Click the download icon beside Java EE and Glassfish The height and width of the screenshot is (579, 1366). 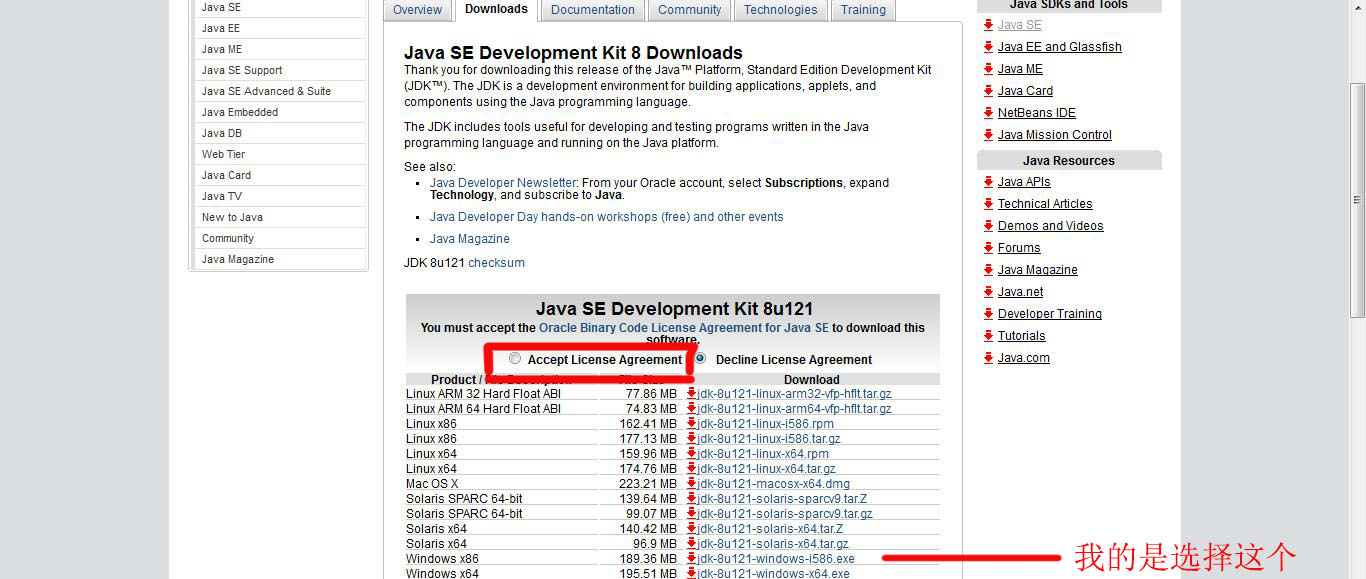pos(988,46)
